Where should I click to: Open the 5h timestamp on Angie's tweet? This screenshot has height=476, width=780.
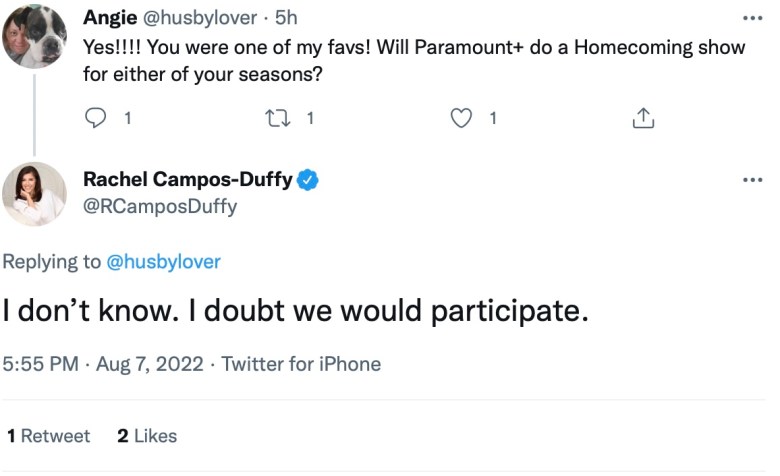tap(287, 18)
